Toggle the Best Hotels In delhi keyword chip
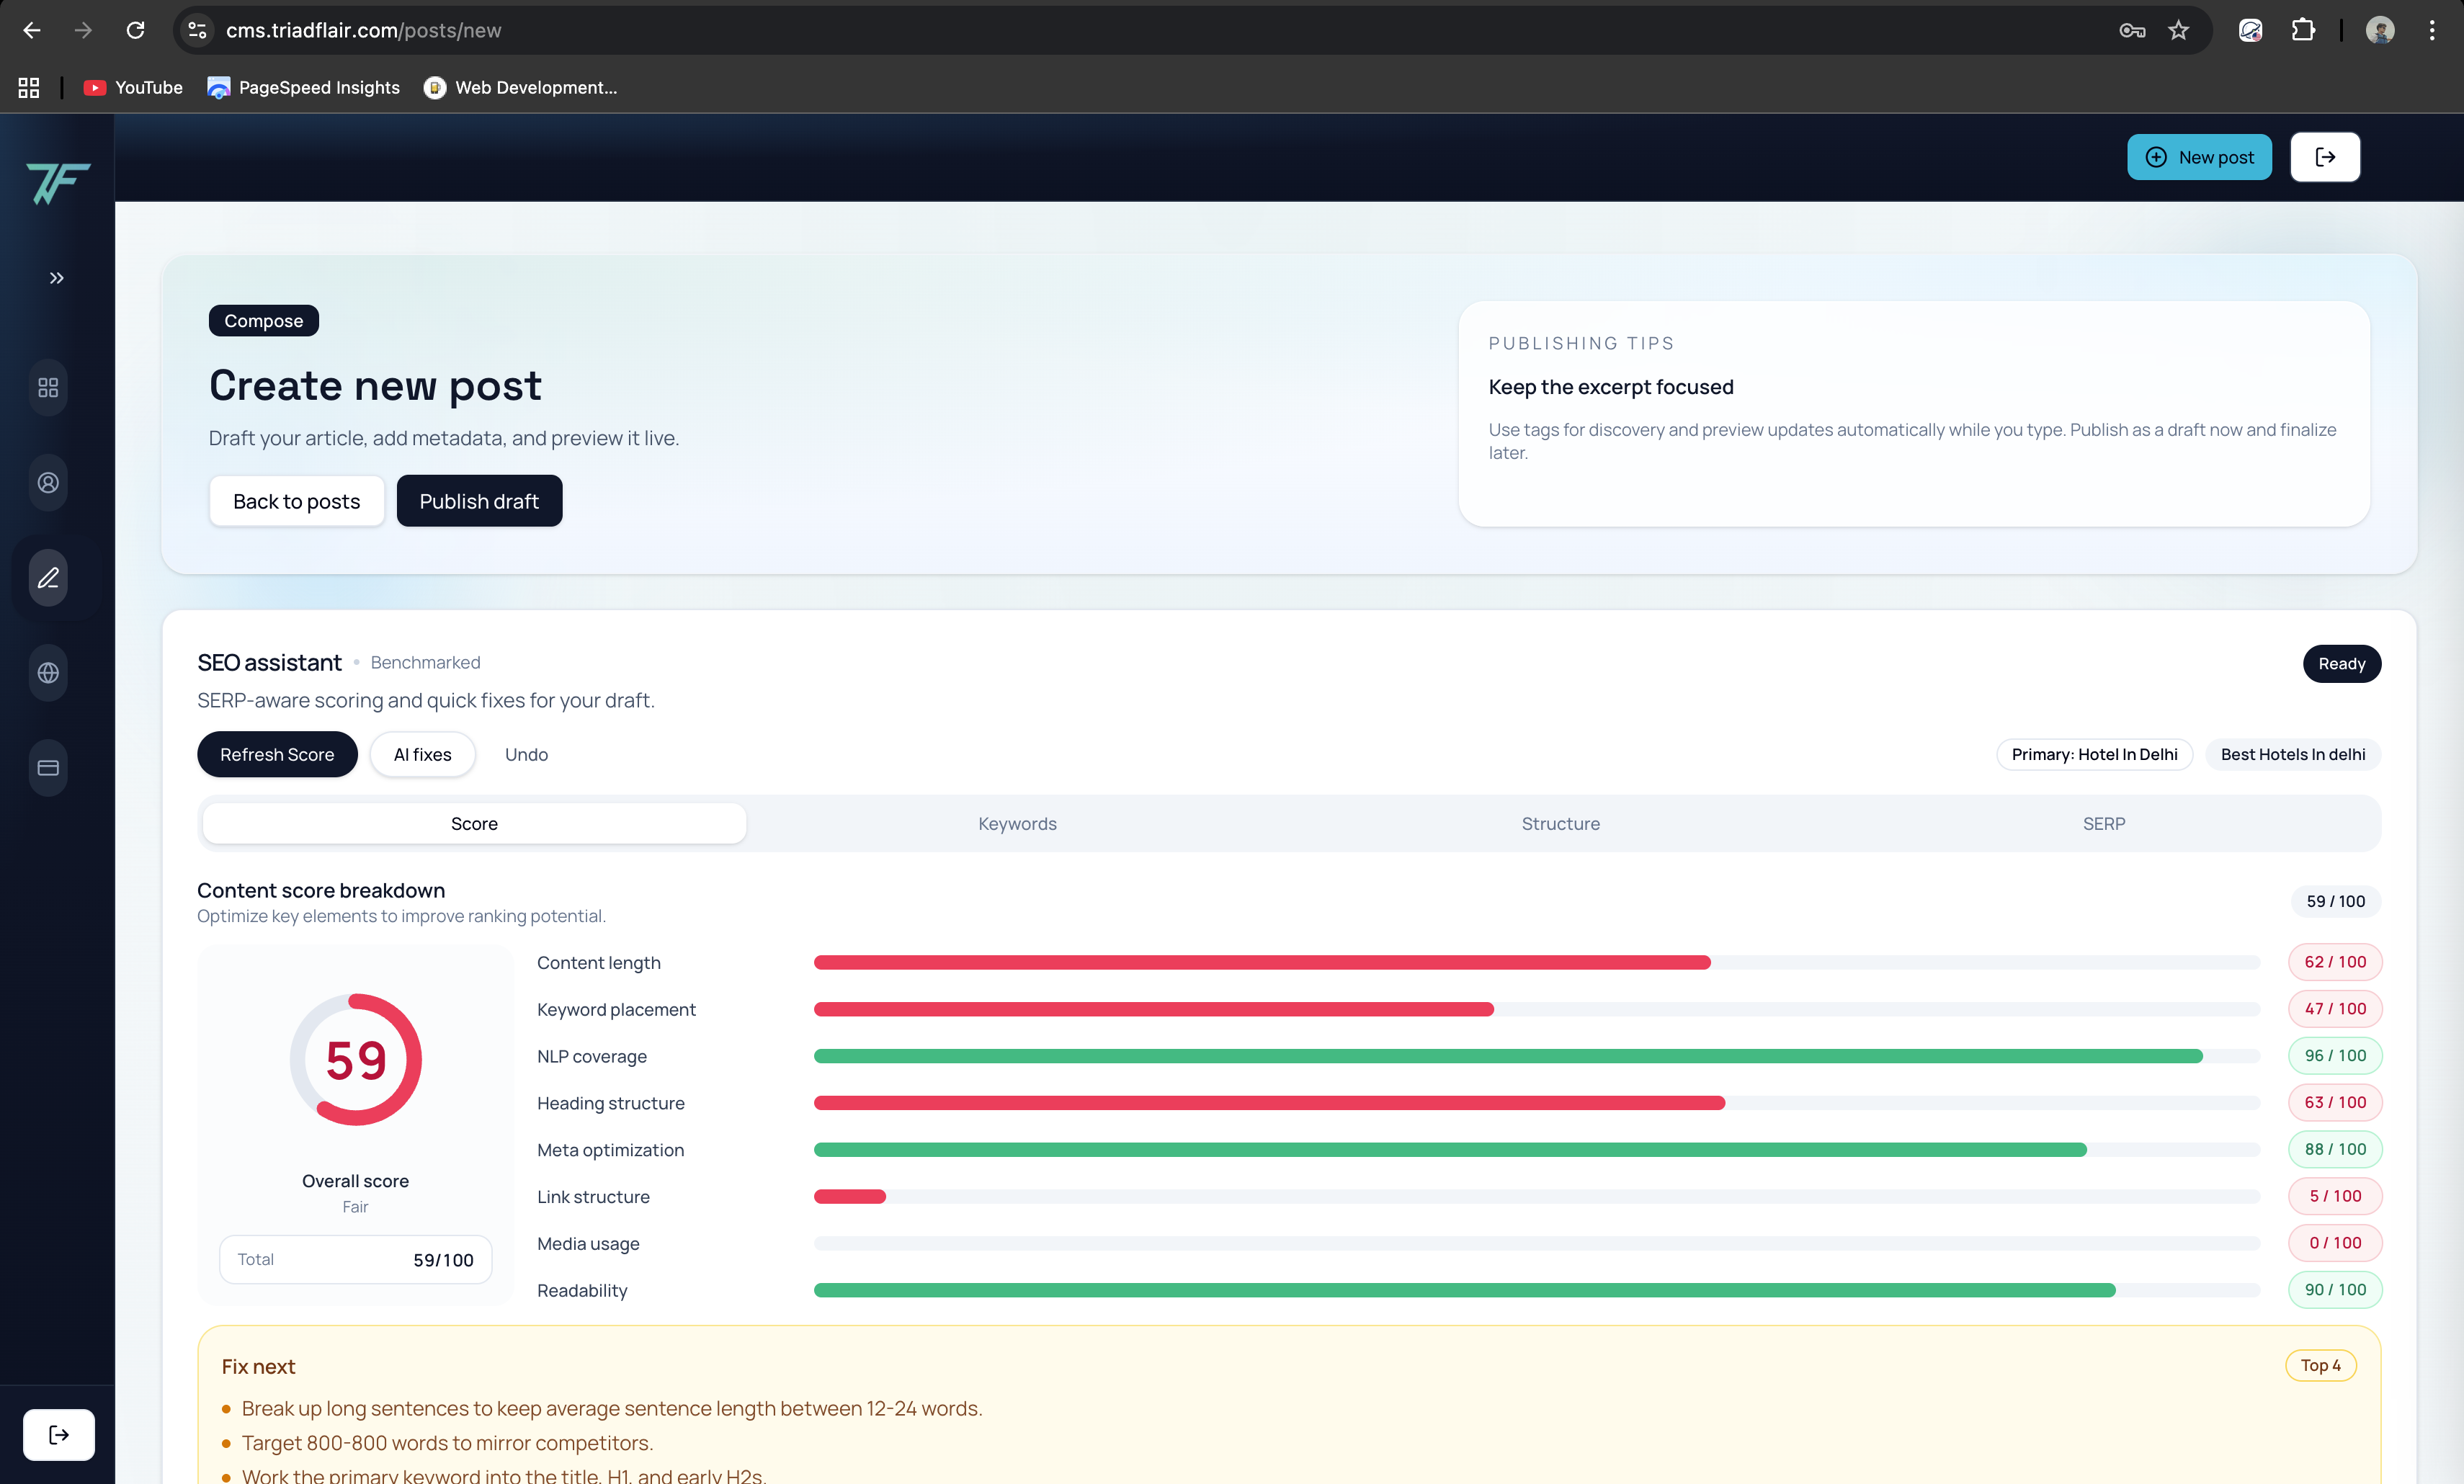Screen dimensions: 2464x1484 2293,754
